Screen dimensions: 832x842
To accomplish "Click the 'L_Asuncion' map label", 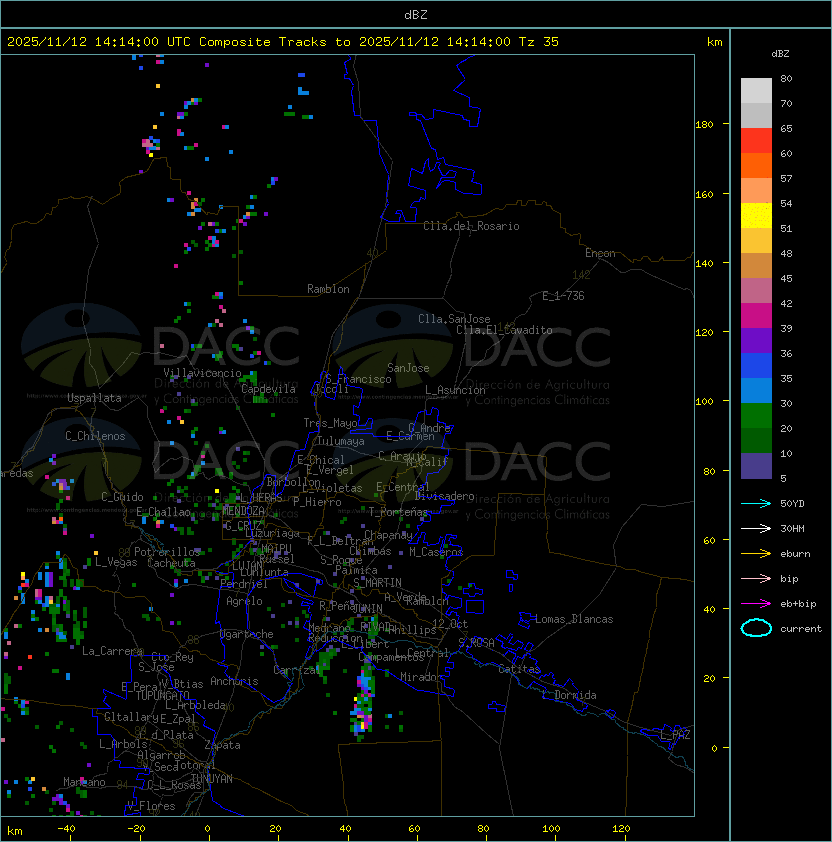I will coord(455,390).
